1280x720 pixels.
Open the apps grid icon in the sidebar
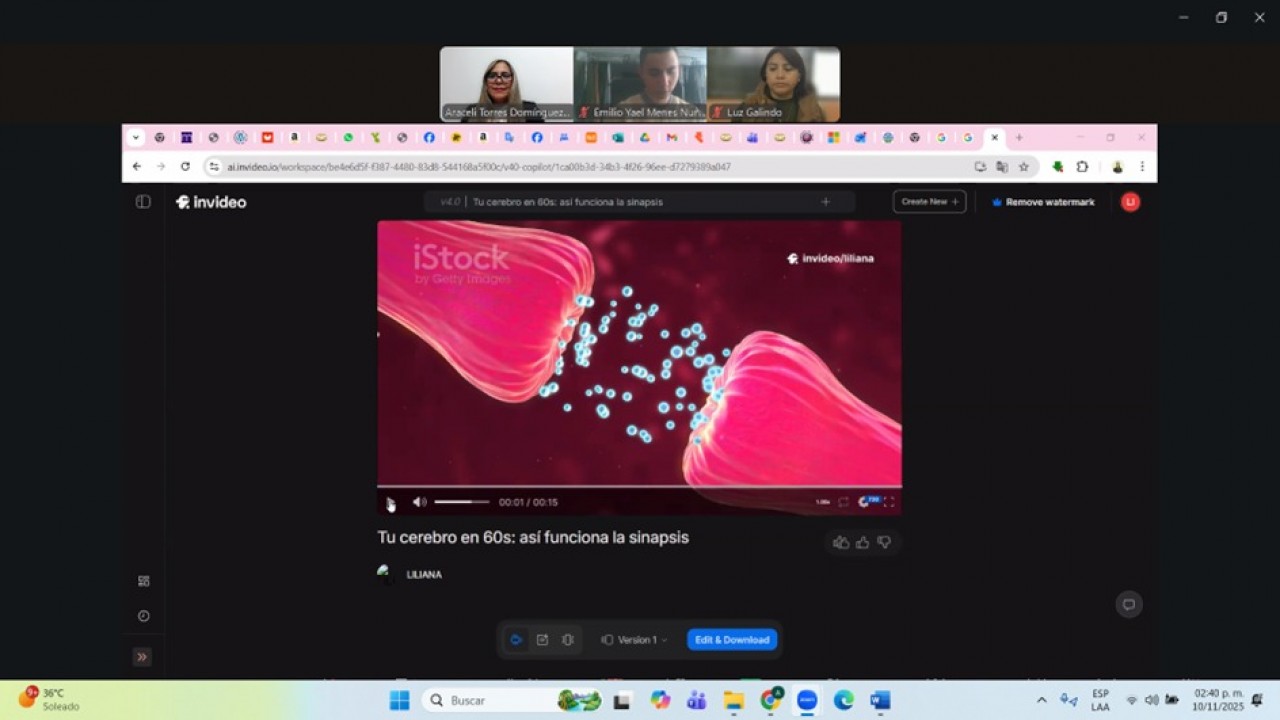click(143, 580)
